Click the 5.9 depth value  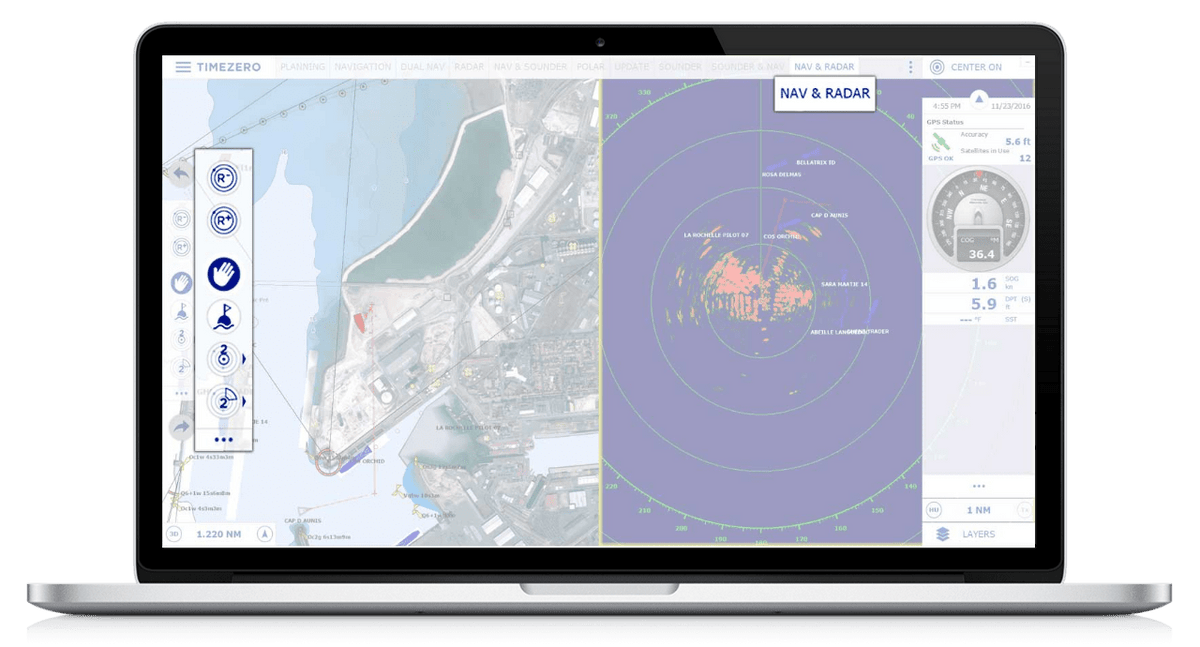click(984, 304)
